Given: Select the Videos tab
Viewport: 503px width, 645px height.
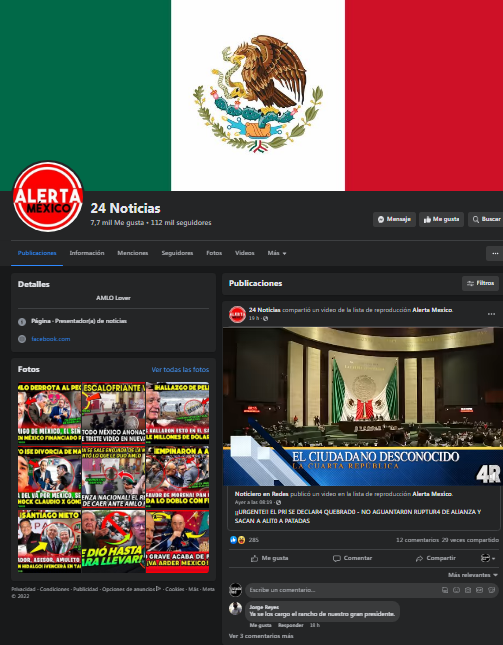Looking at the screenshot, I should [245, 253].
